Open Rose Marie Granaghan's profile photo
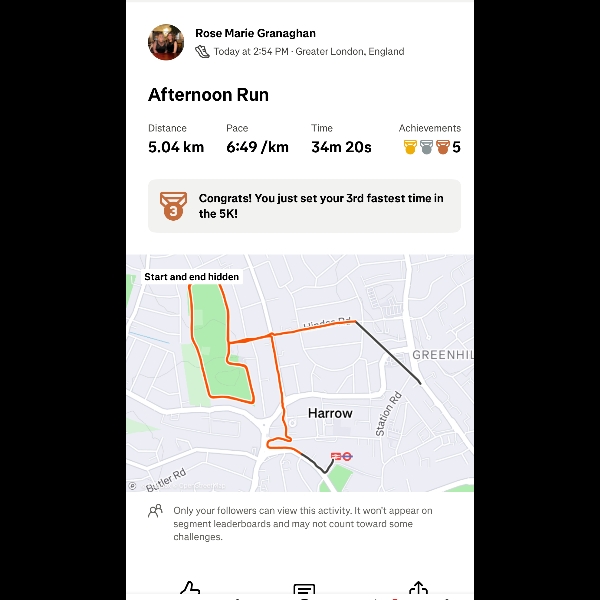Viewport: 600px width, 600px height. coord(166,42)
